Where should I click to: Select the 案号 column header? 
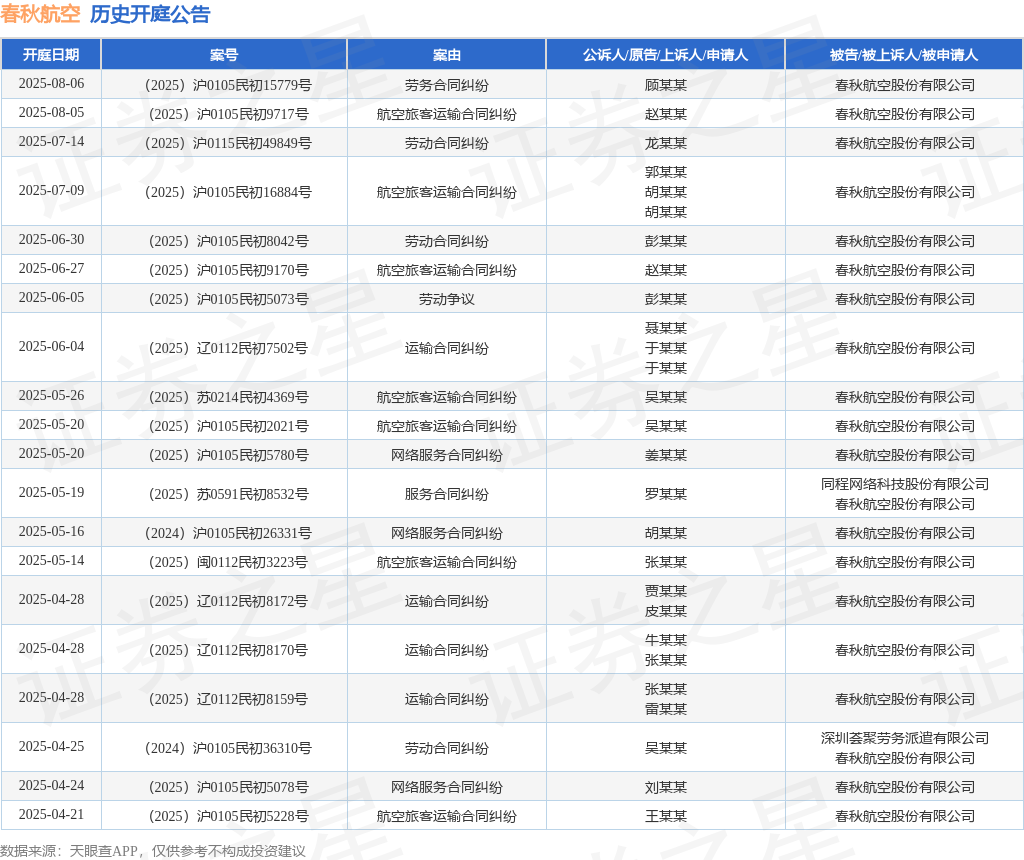click(224, 55)
